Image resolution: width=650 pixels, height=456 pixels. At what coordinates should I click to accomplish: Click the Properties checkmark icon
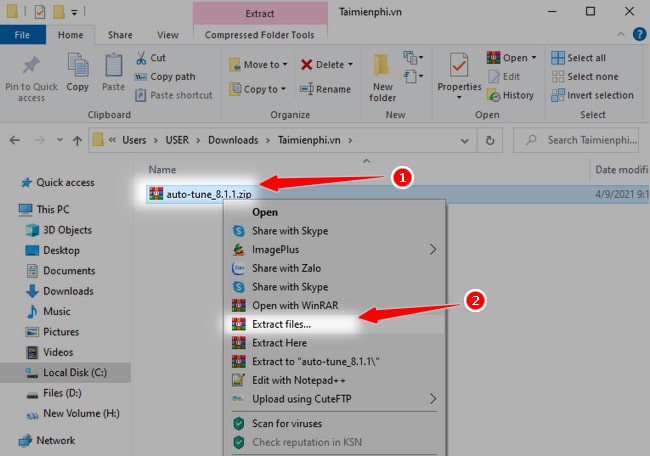459,65
